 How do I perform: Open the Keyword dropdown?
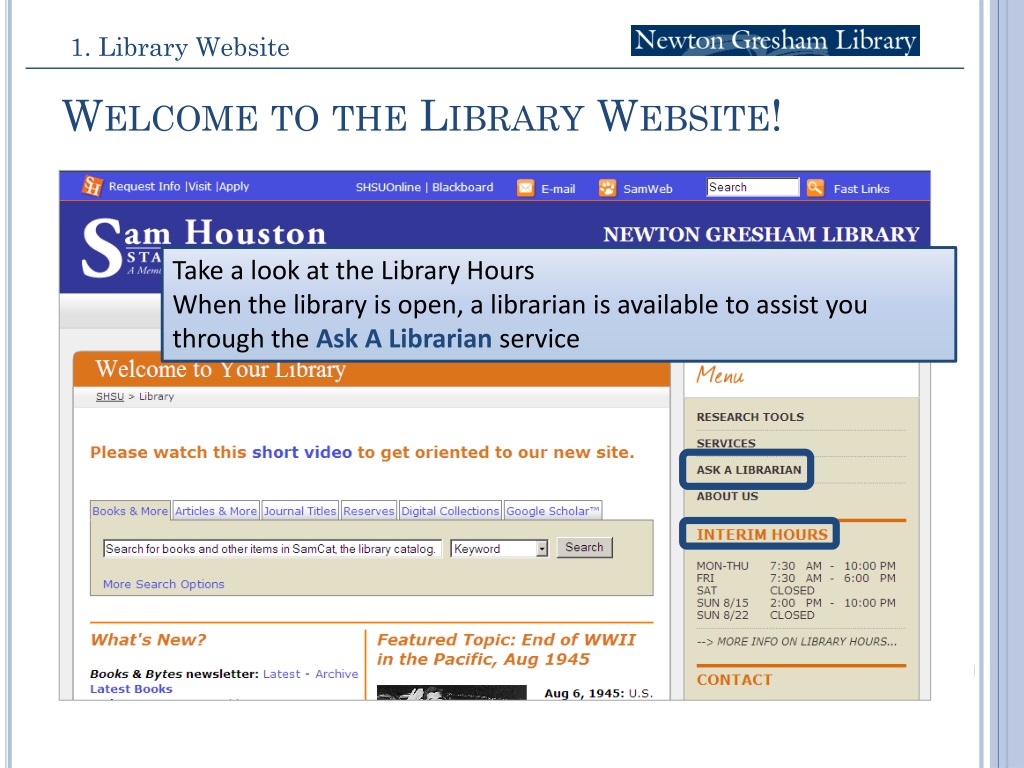point(500,549)
